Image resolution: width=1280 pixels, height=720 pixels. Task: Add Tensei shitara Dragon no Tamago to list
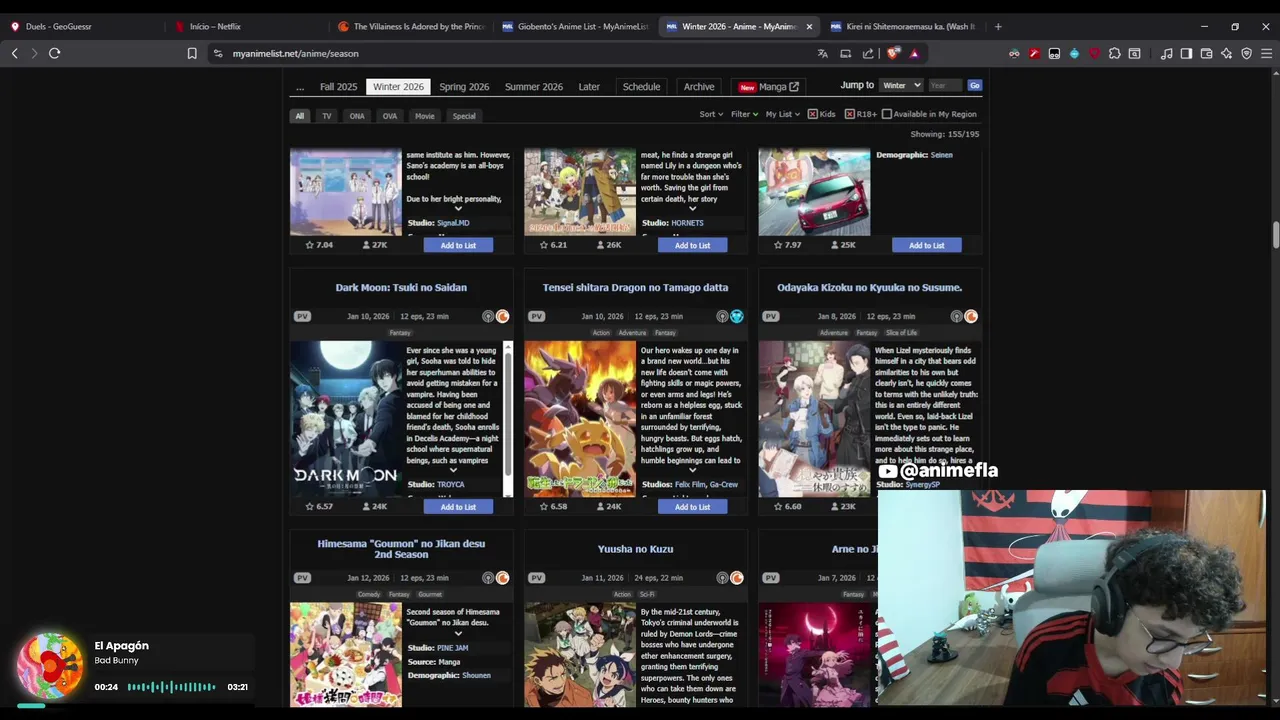coord(692,507)
